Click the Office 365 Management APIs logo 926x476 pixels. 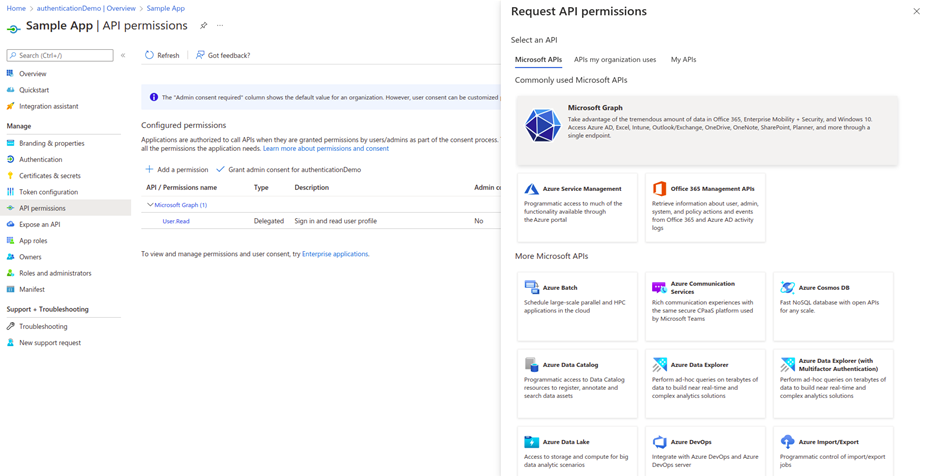[659, 189]
